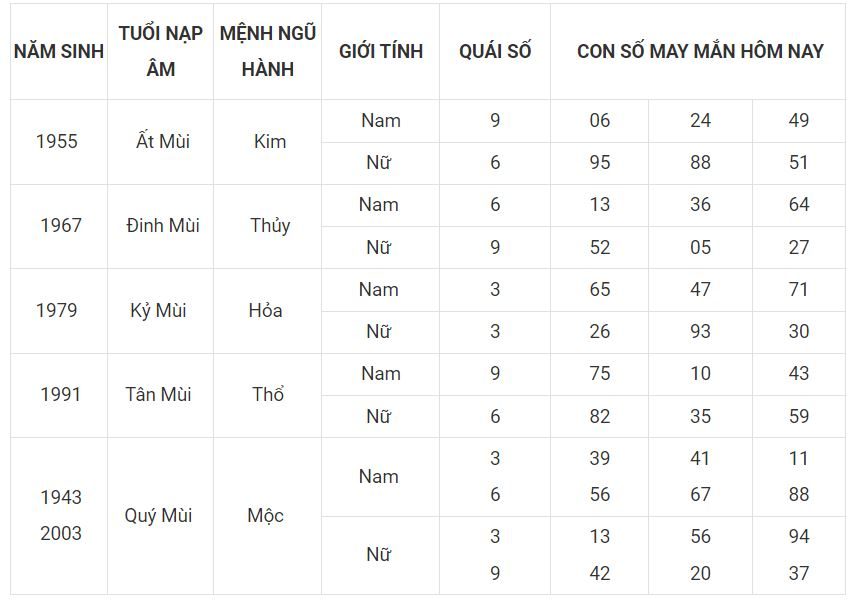Select the Ất Mùi cell
This screenshot has width=854, height=602.
pyautogui.click(x=161, y=142)
